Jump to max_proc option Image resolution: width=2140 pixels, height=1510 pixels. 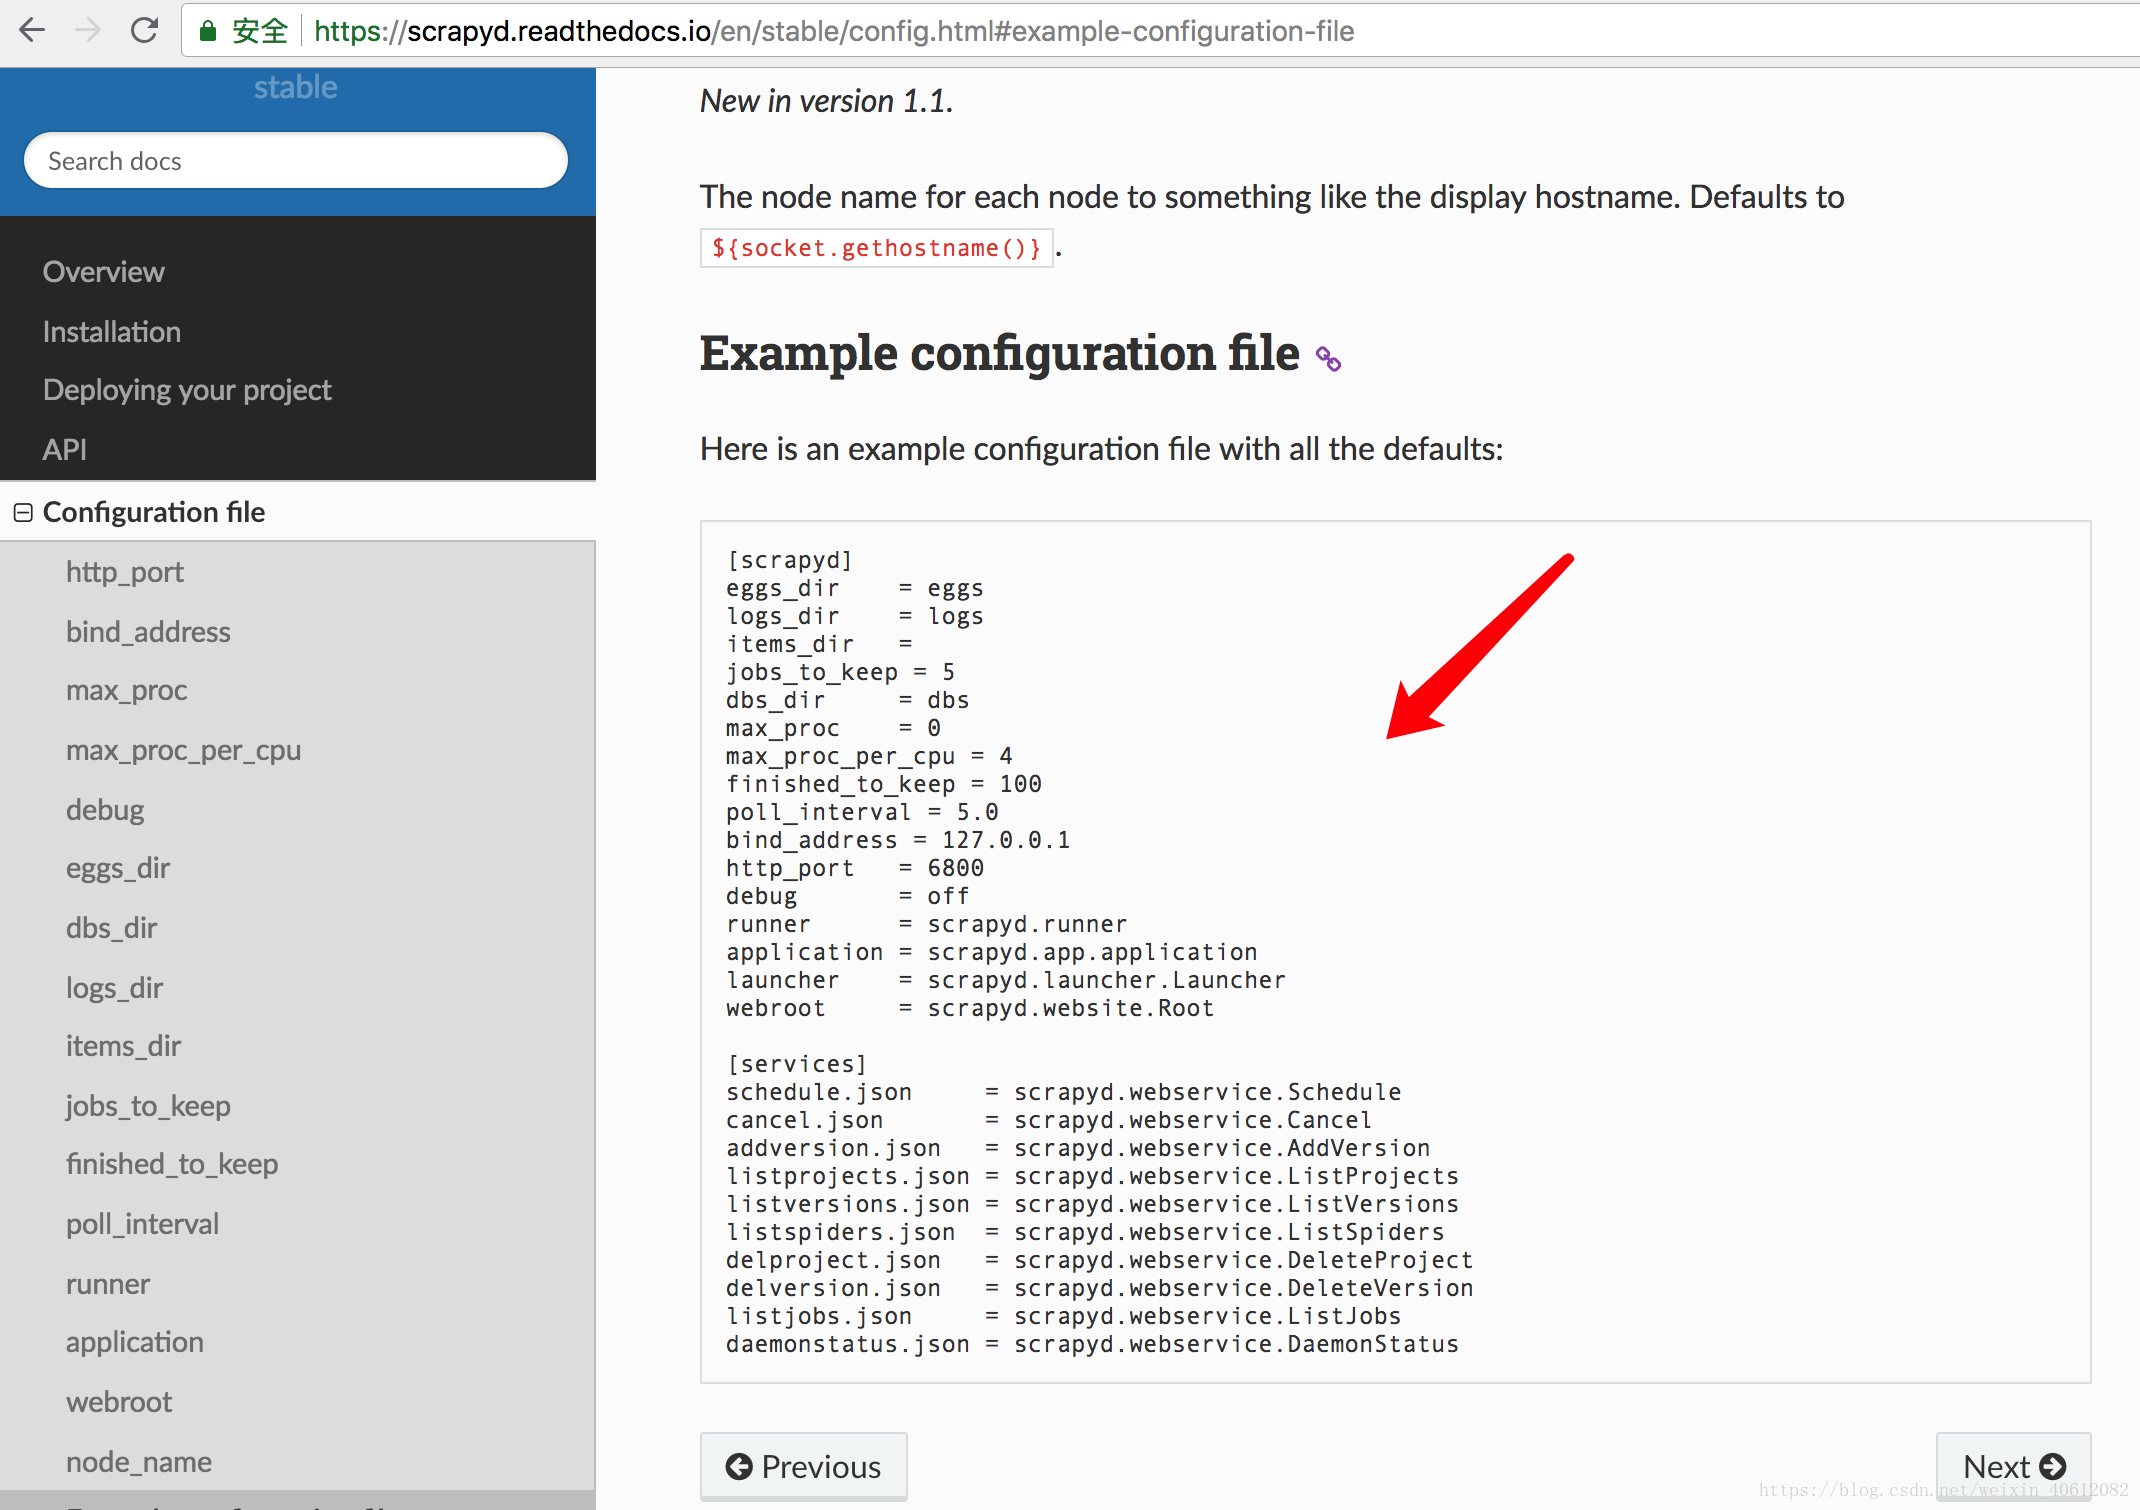point(127,690)
